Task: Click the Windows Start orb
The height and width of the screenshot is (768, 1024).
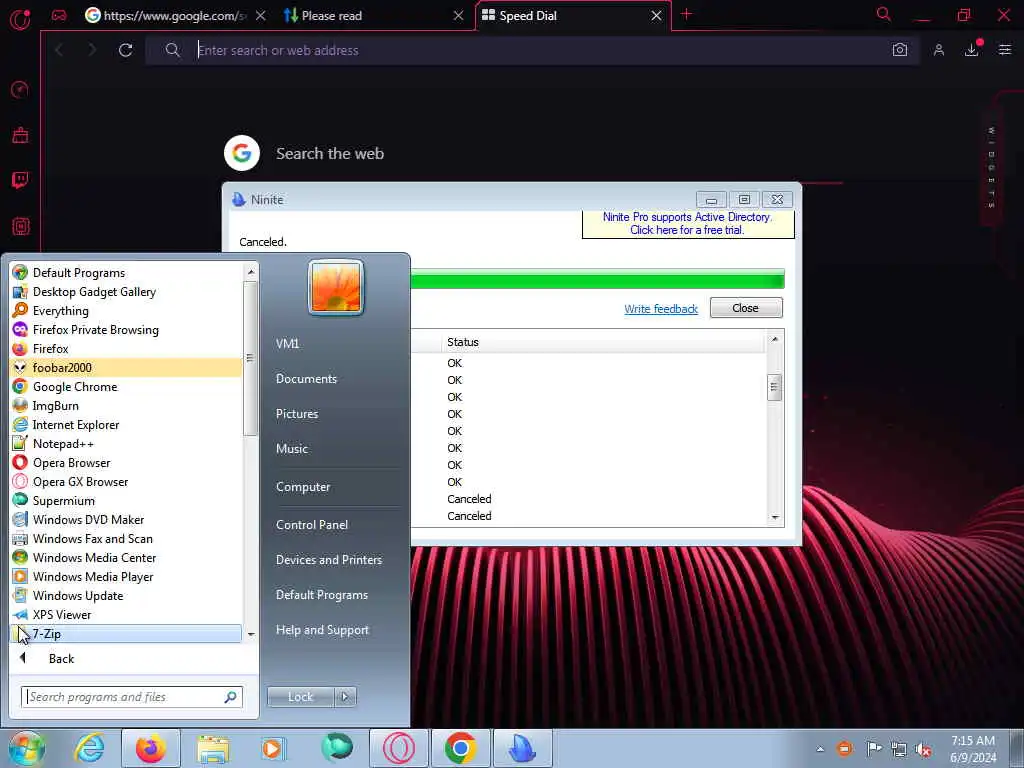Action: (x=27, y=748)
